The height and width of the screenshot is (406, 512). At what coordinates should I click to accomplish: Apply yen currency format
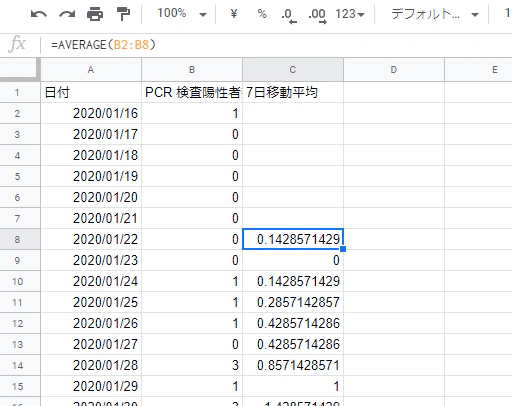point(234,14)
